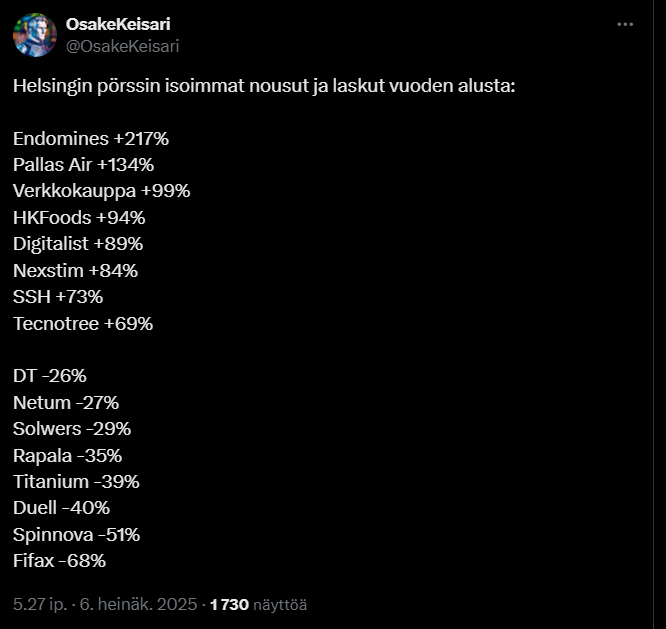
Task: Click the tweet heading about Helsingin pörssin
Action: (264, 86)
